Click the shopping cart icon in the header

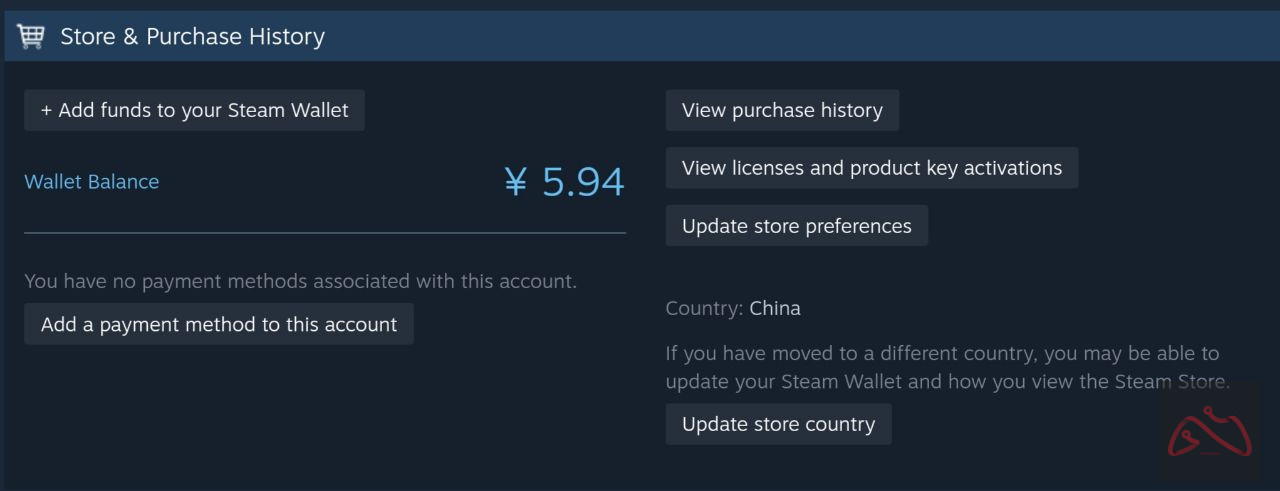31,37
